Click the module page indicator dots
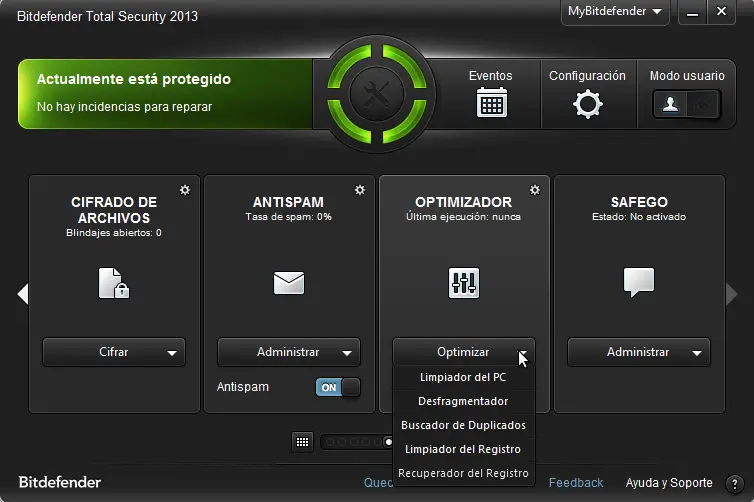Image resolution: width=754 pixels, height=502 pixels. 357,442
